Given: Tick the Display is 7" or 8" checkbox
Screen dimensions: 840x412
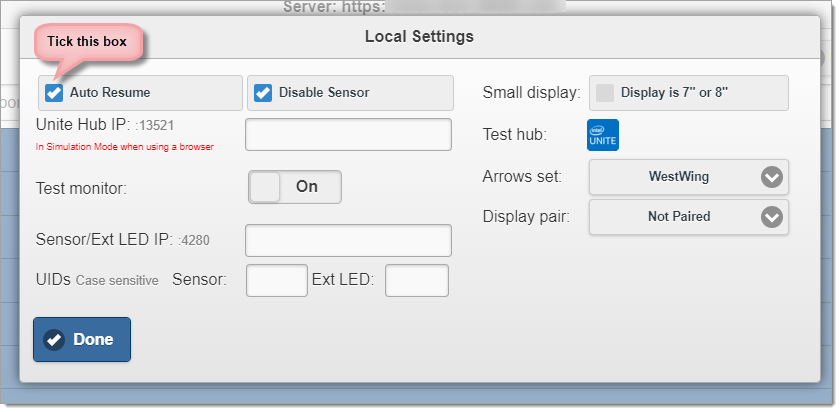Looking at the screenshot, I should coord(605,93).
